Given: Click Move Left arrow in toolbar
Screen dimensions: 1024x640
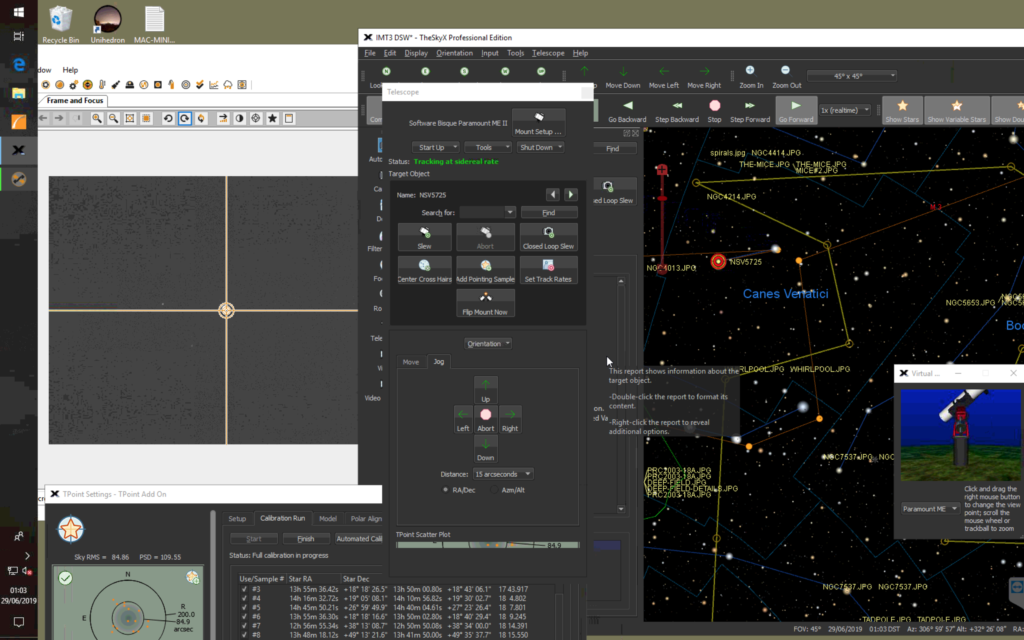Looking at the screenshot, I should pyautogui.click(x=664, y=76).
